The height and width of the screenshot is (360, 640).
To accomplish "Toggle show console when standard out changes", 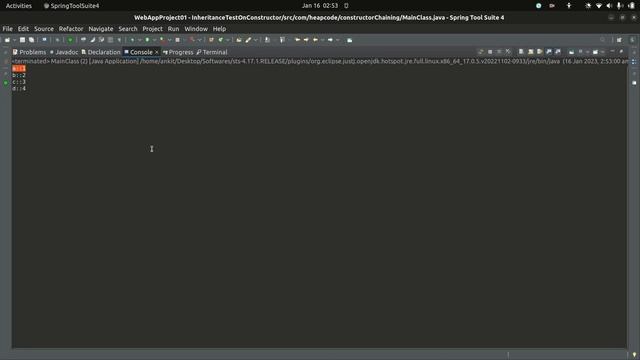I will point(549,52).
